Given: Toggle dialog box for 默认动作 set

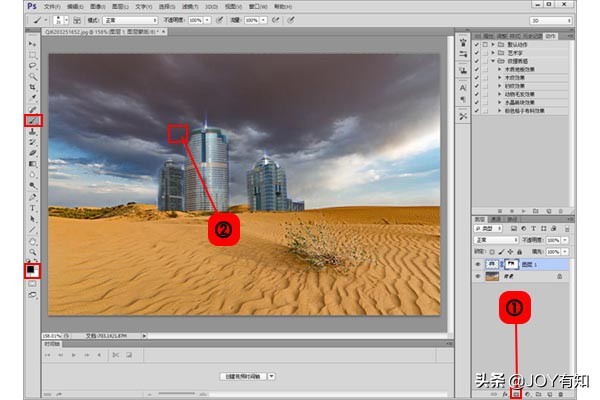Looking at the screenshot, I should click(x=485, y=44).
